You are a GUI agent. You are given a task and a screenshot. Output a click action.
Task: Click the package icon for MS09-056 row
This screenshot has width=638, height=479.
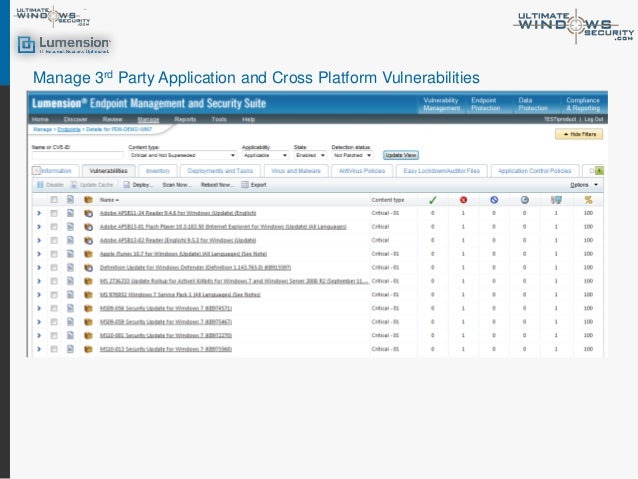pos(88,308)
